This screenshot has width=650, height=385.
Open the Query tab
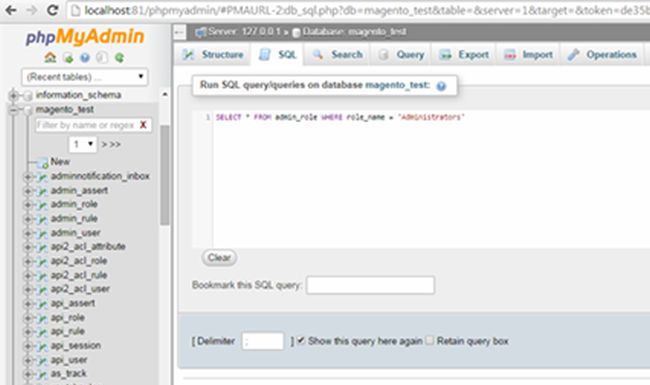(x=401, y=55)
